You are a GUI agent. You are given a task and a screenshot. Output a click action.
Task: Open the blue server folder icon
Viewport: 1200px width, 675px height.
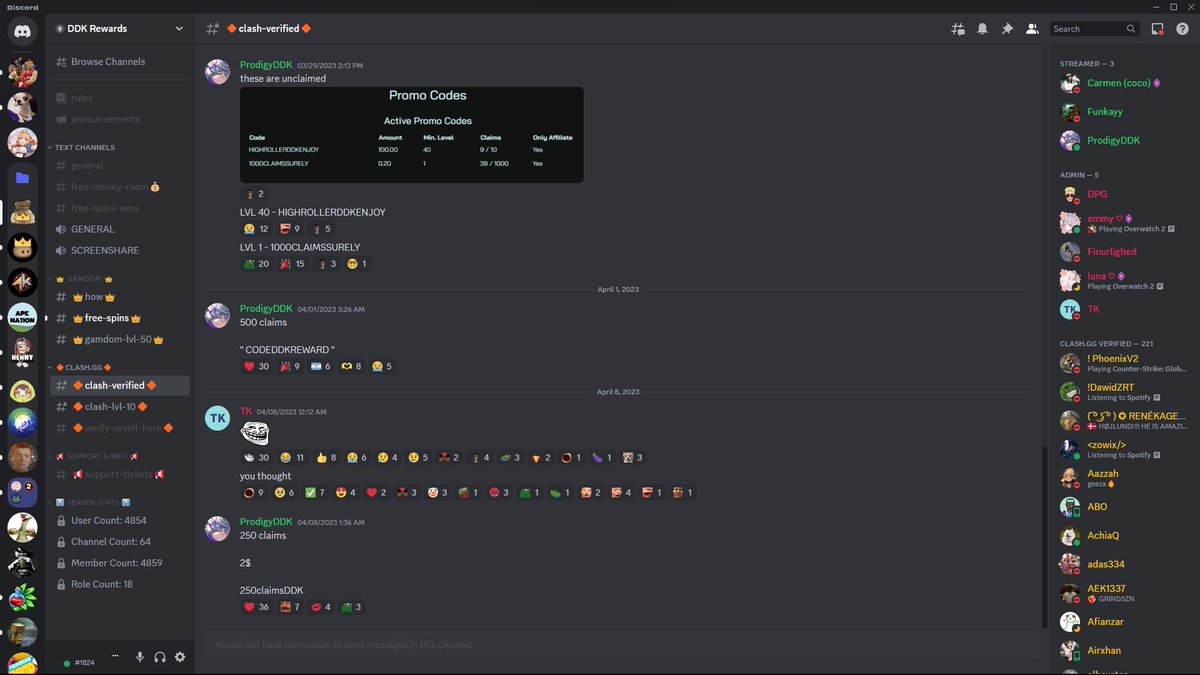click(x=22, y=178)
